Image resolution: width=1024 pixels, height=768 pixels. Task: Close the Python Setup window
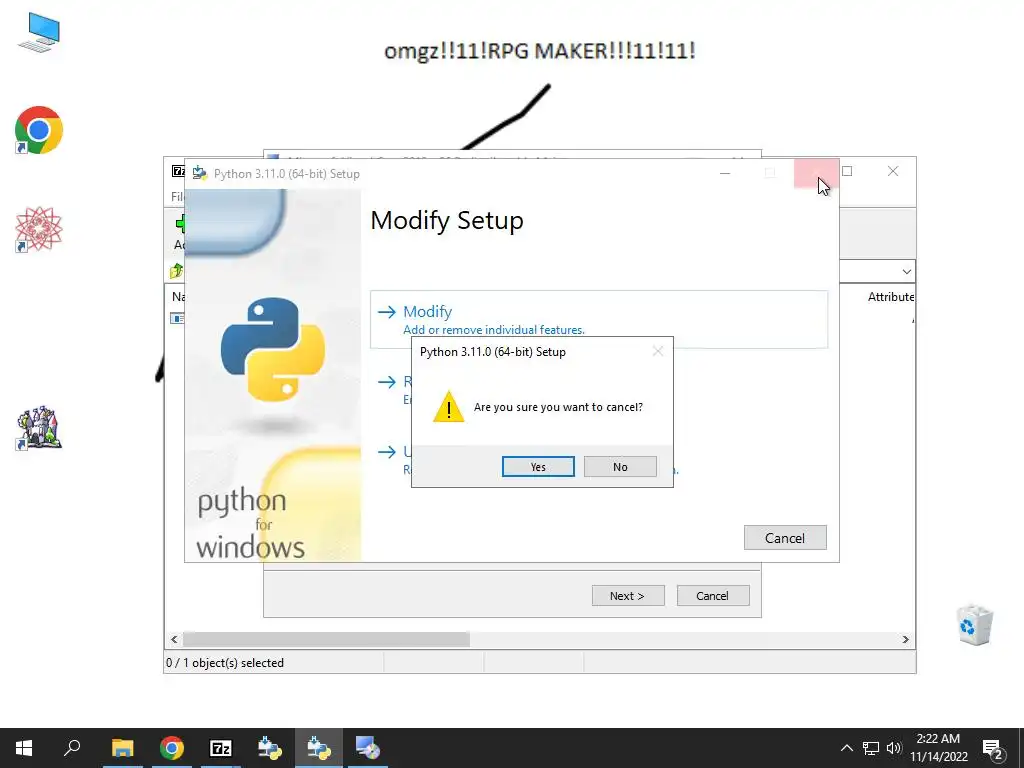[816, 173]
